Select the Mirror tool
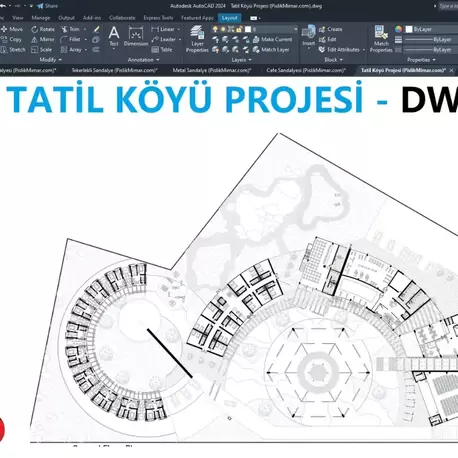 [x=43, y=39]
